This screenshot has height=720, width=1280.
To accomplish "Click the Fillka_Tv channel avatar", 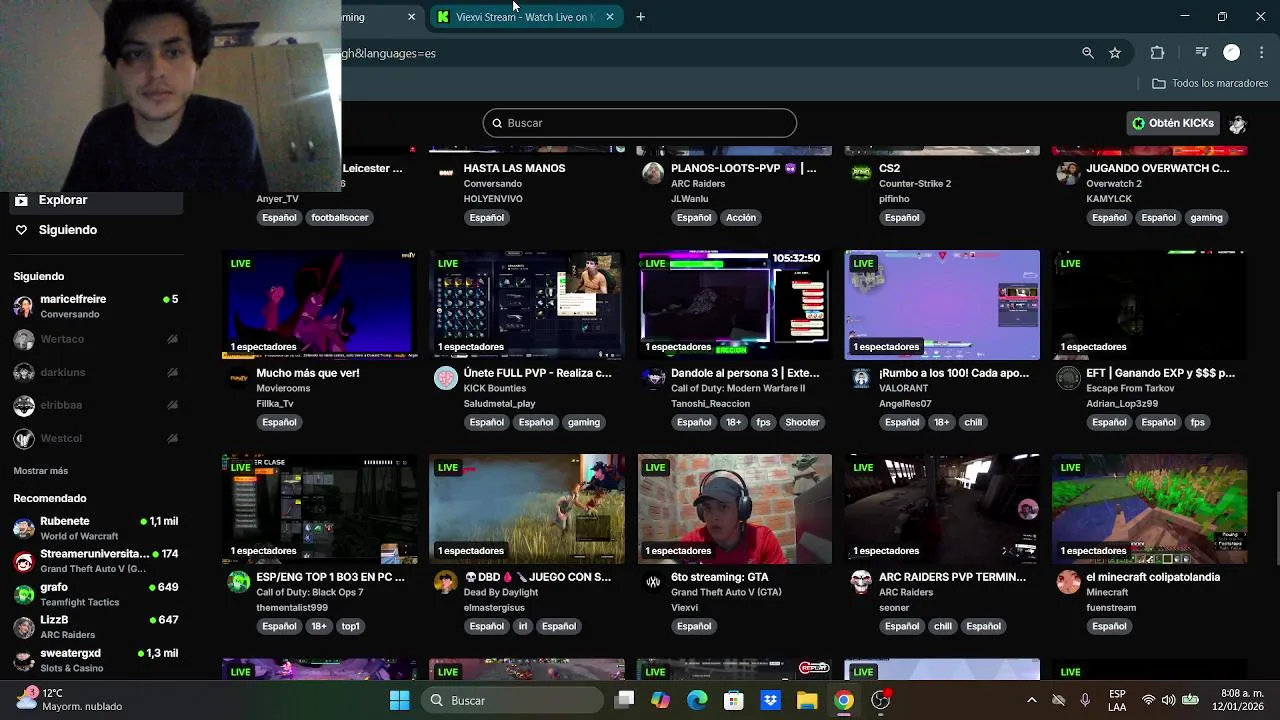I will coord(238,378).
